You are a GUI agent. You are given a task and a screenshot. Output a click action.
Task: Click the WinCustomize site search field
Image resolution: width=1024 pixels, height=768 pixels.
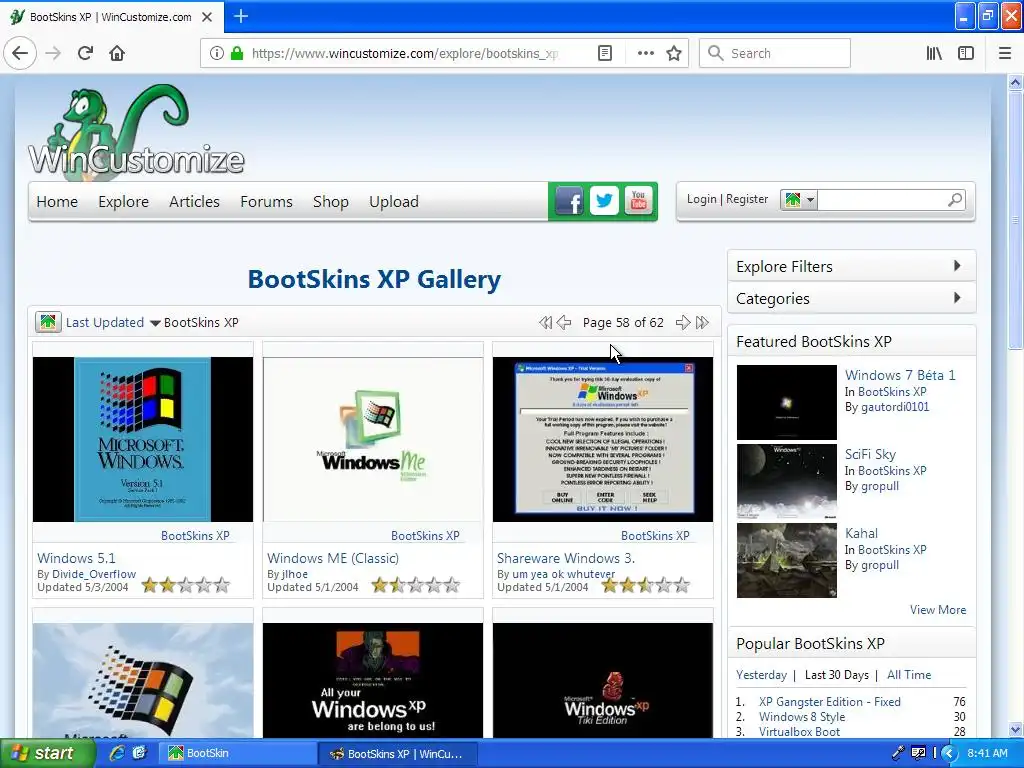[x=882, y=200]
